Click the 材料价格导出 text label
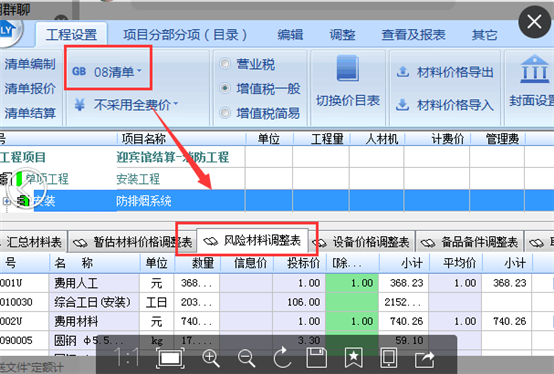This screenshot has height=374, width=554. (x=455, y=72)
